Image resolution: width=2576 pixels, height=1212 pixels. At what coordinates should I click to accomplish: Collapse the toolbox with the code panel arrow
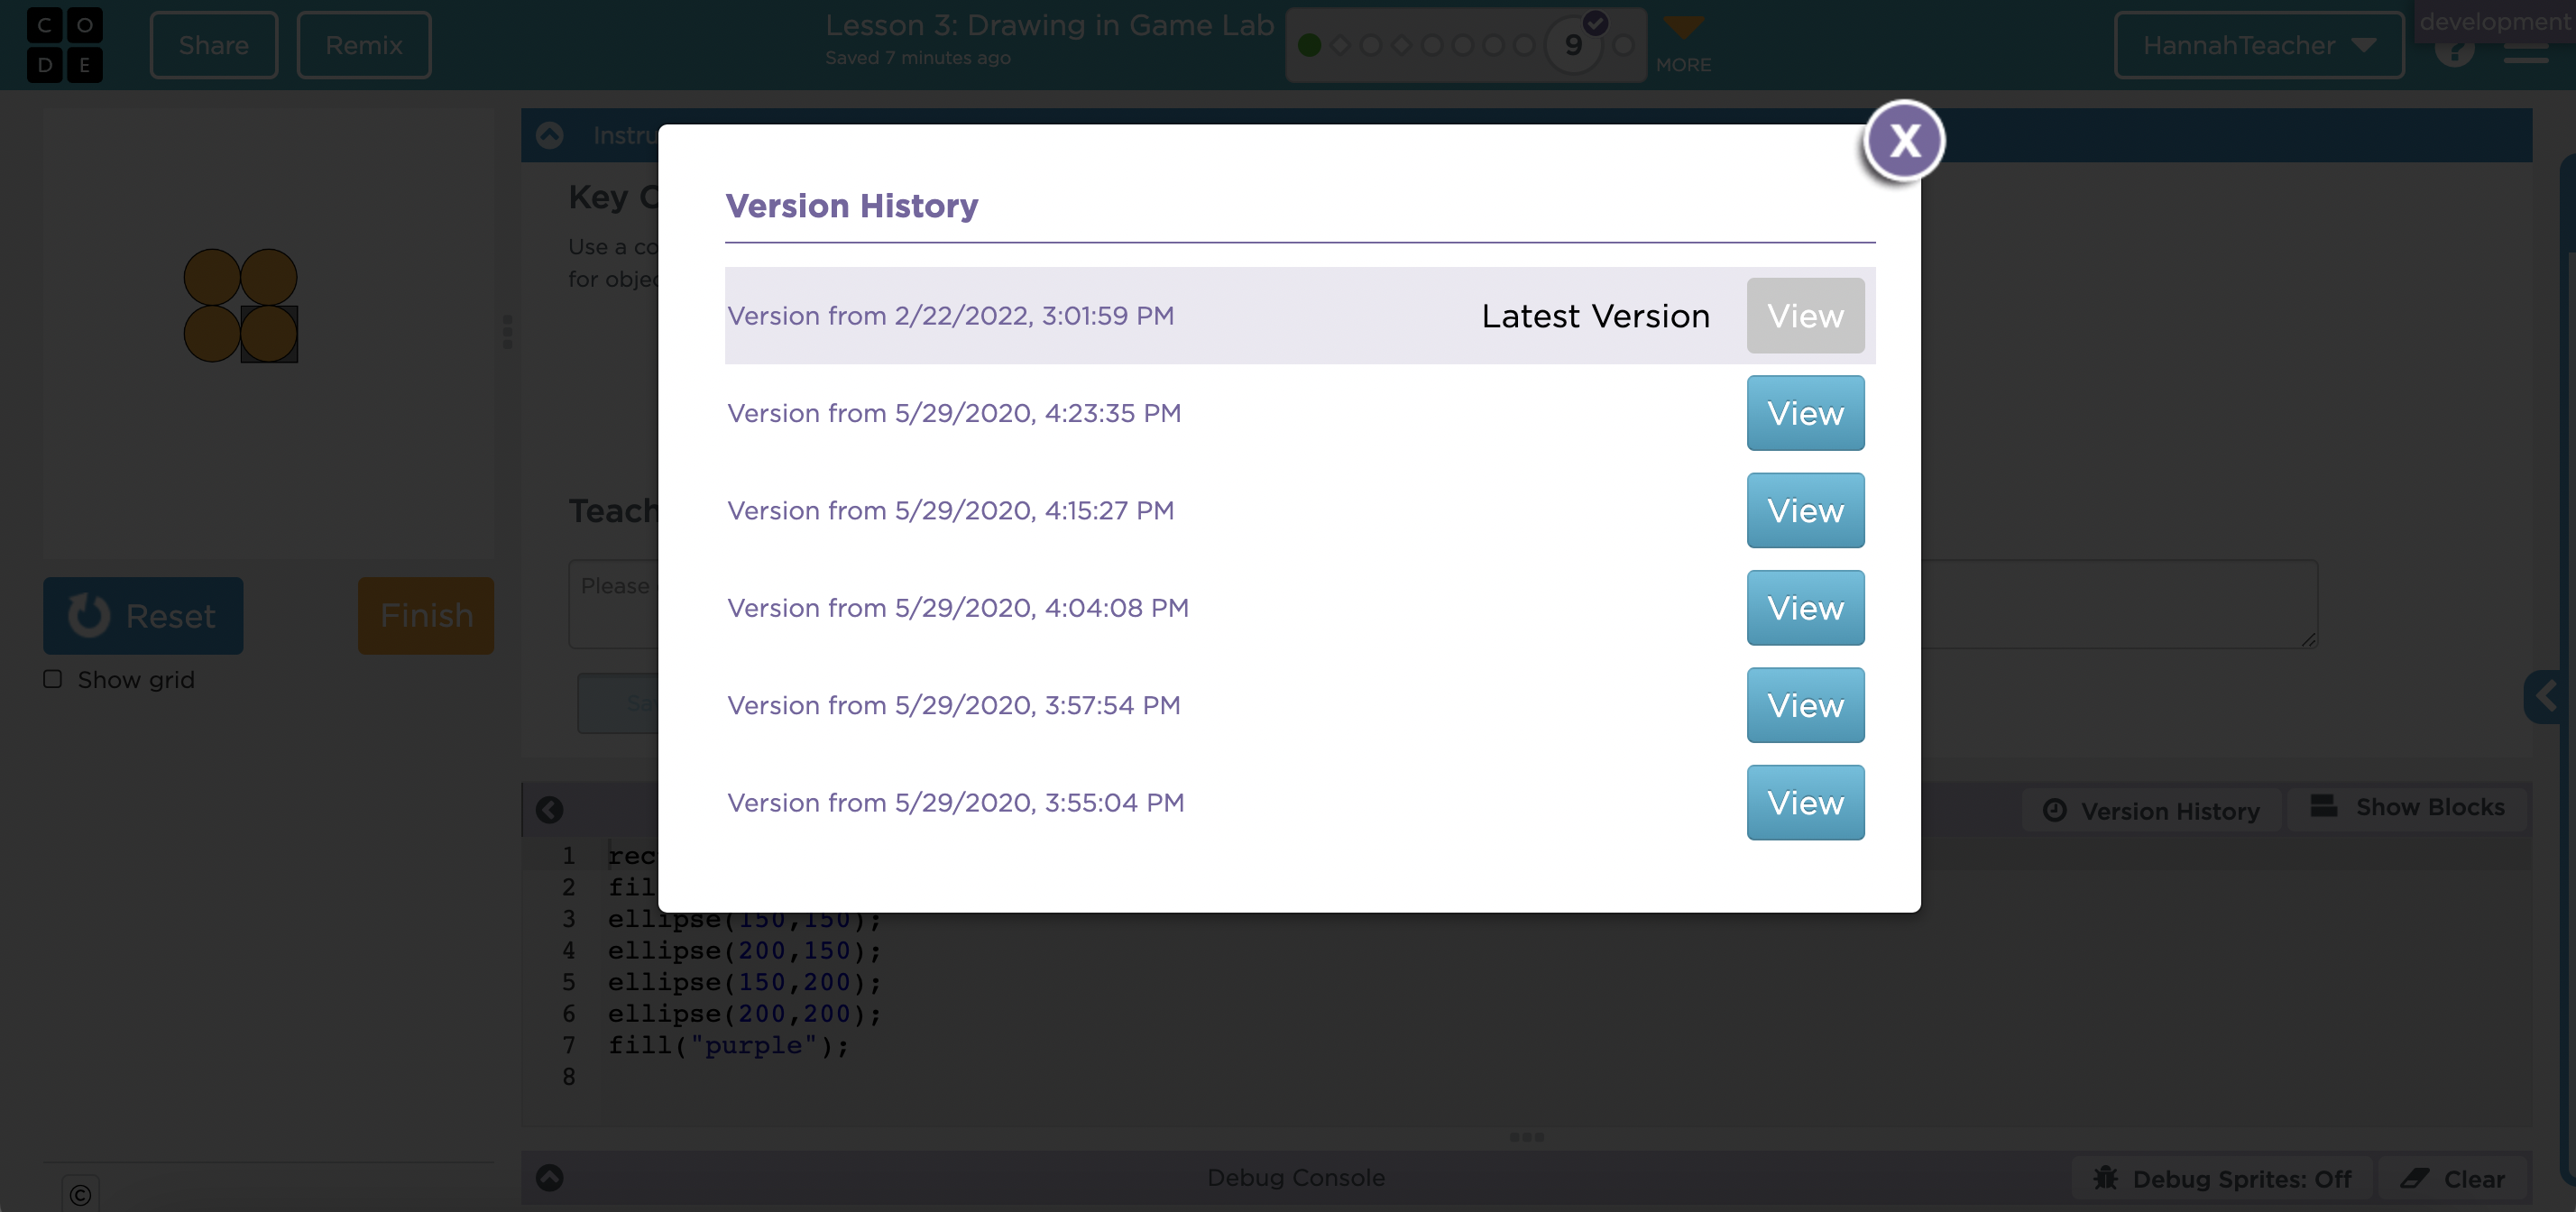(x=549, y=810)
